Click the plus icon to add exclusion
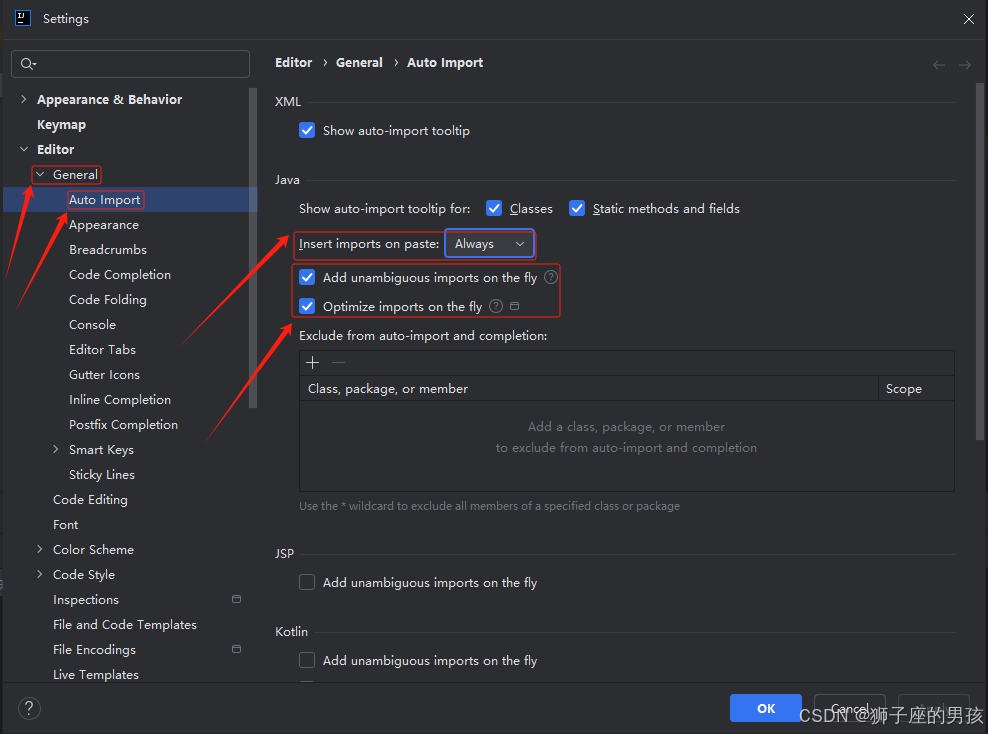Screen dimensions: 988x734 [x=313, y=362]
